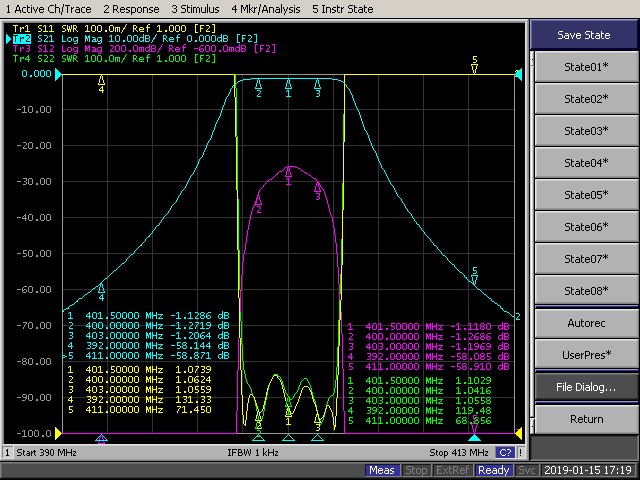Toggle the ExtRef status indicator
This screenshot has height=480, width=640.
pos(451,470)
